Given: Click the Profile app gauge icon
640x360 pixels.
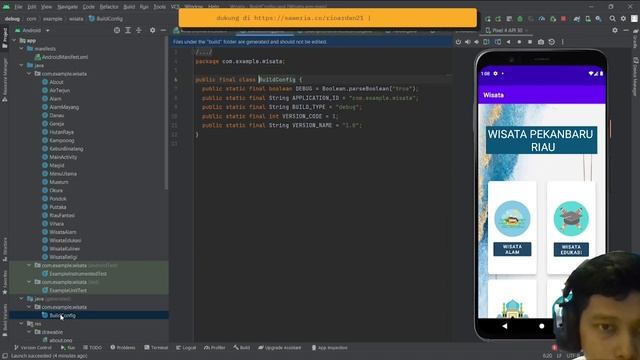Looking at the screenshot, I should tap(542, 19).
